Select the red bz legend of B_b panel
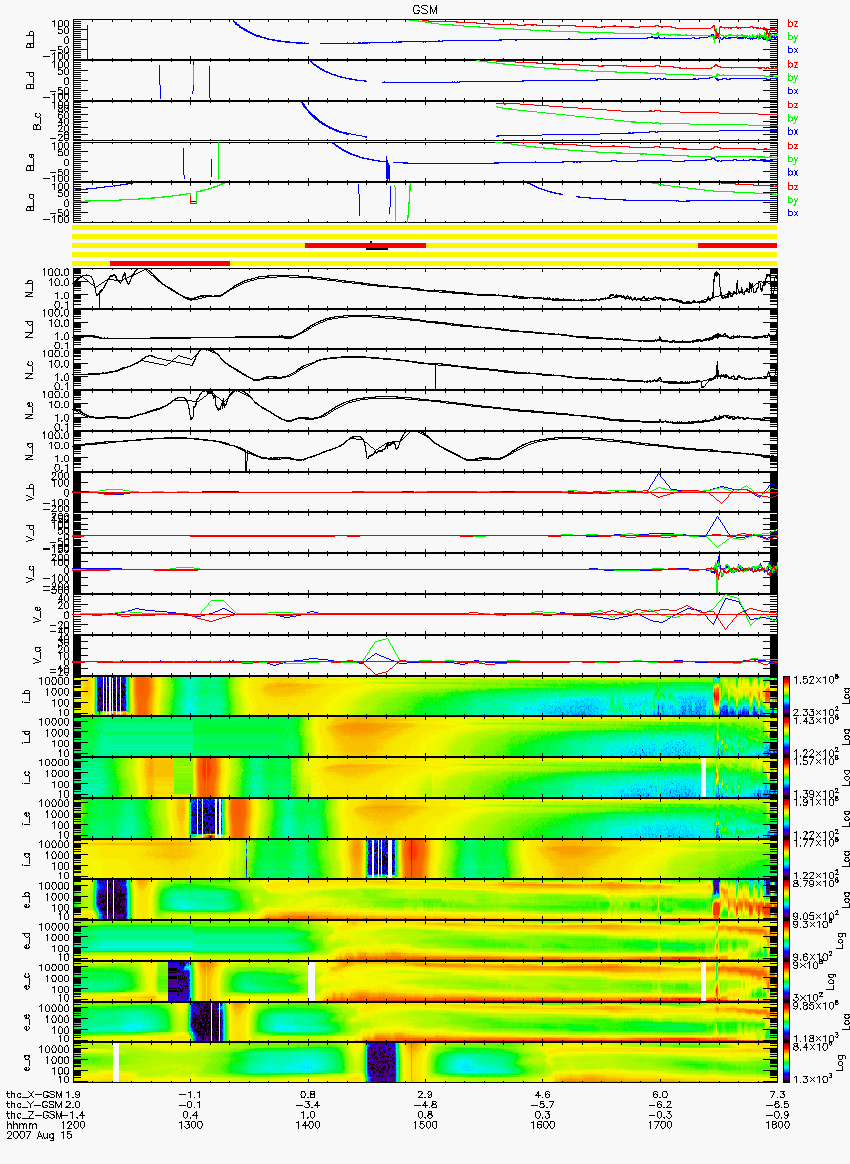Image resolution: width=850 pixels, height=1164 pixels. pos(792,24)
